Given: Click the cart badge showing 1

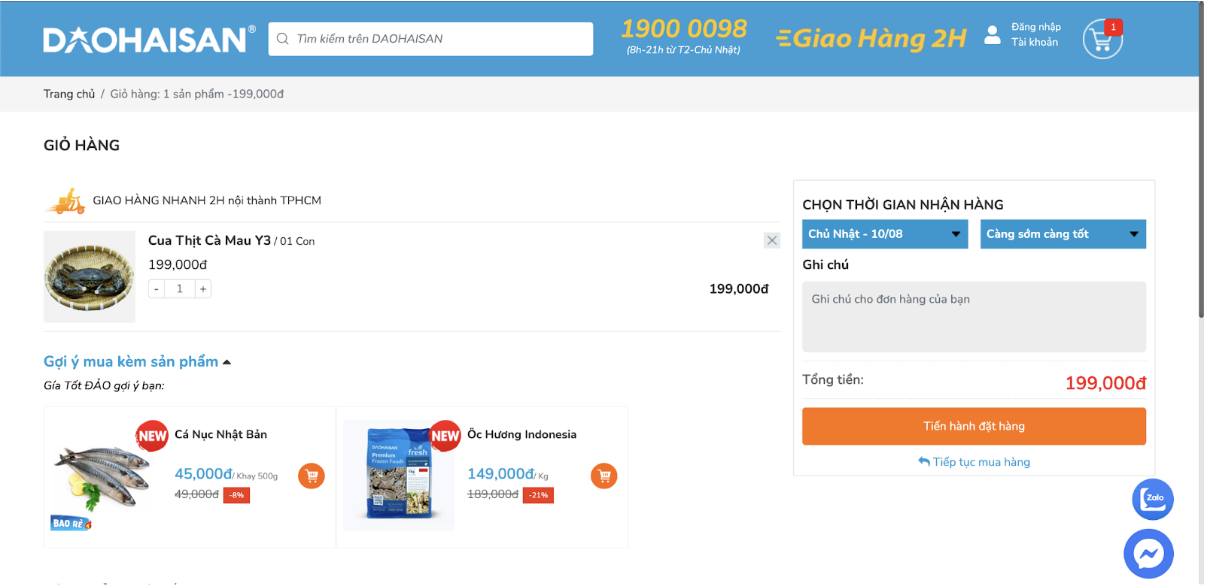Looking at the screenshot, I should click(1114, 27).
